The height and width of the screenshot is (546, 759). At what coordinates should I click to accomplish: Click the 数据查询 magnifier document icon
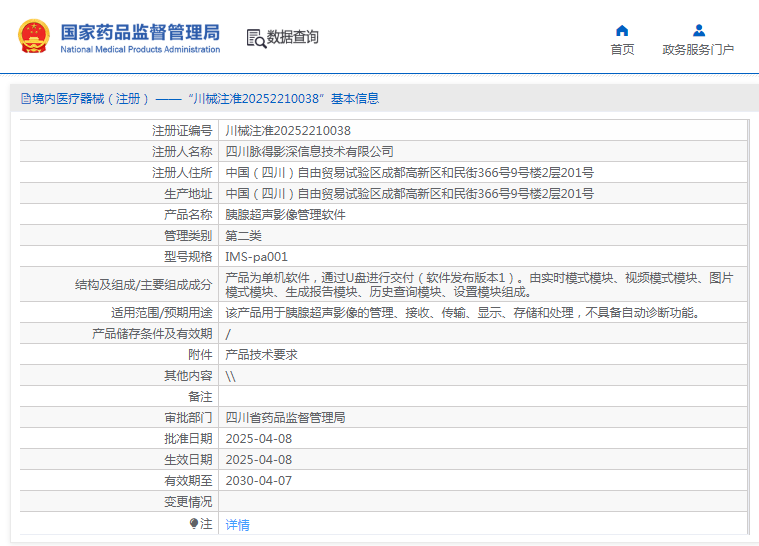(x=255, y=38)
